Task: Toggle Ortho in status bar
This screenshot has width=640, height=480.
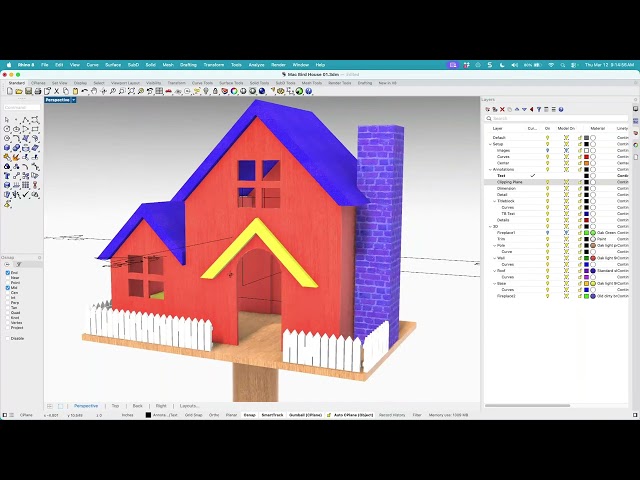Action: coord(214,415)
